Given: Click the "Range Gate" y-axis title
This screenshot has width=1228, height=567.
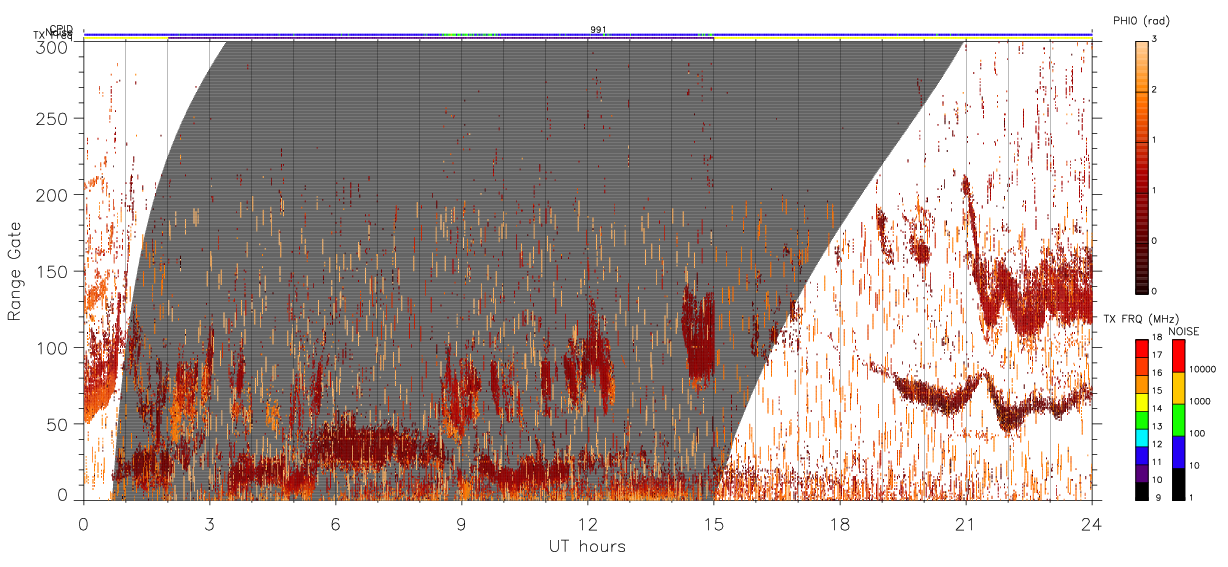Looking at the screenshot, I should (x=15, y=272).
